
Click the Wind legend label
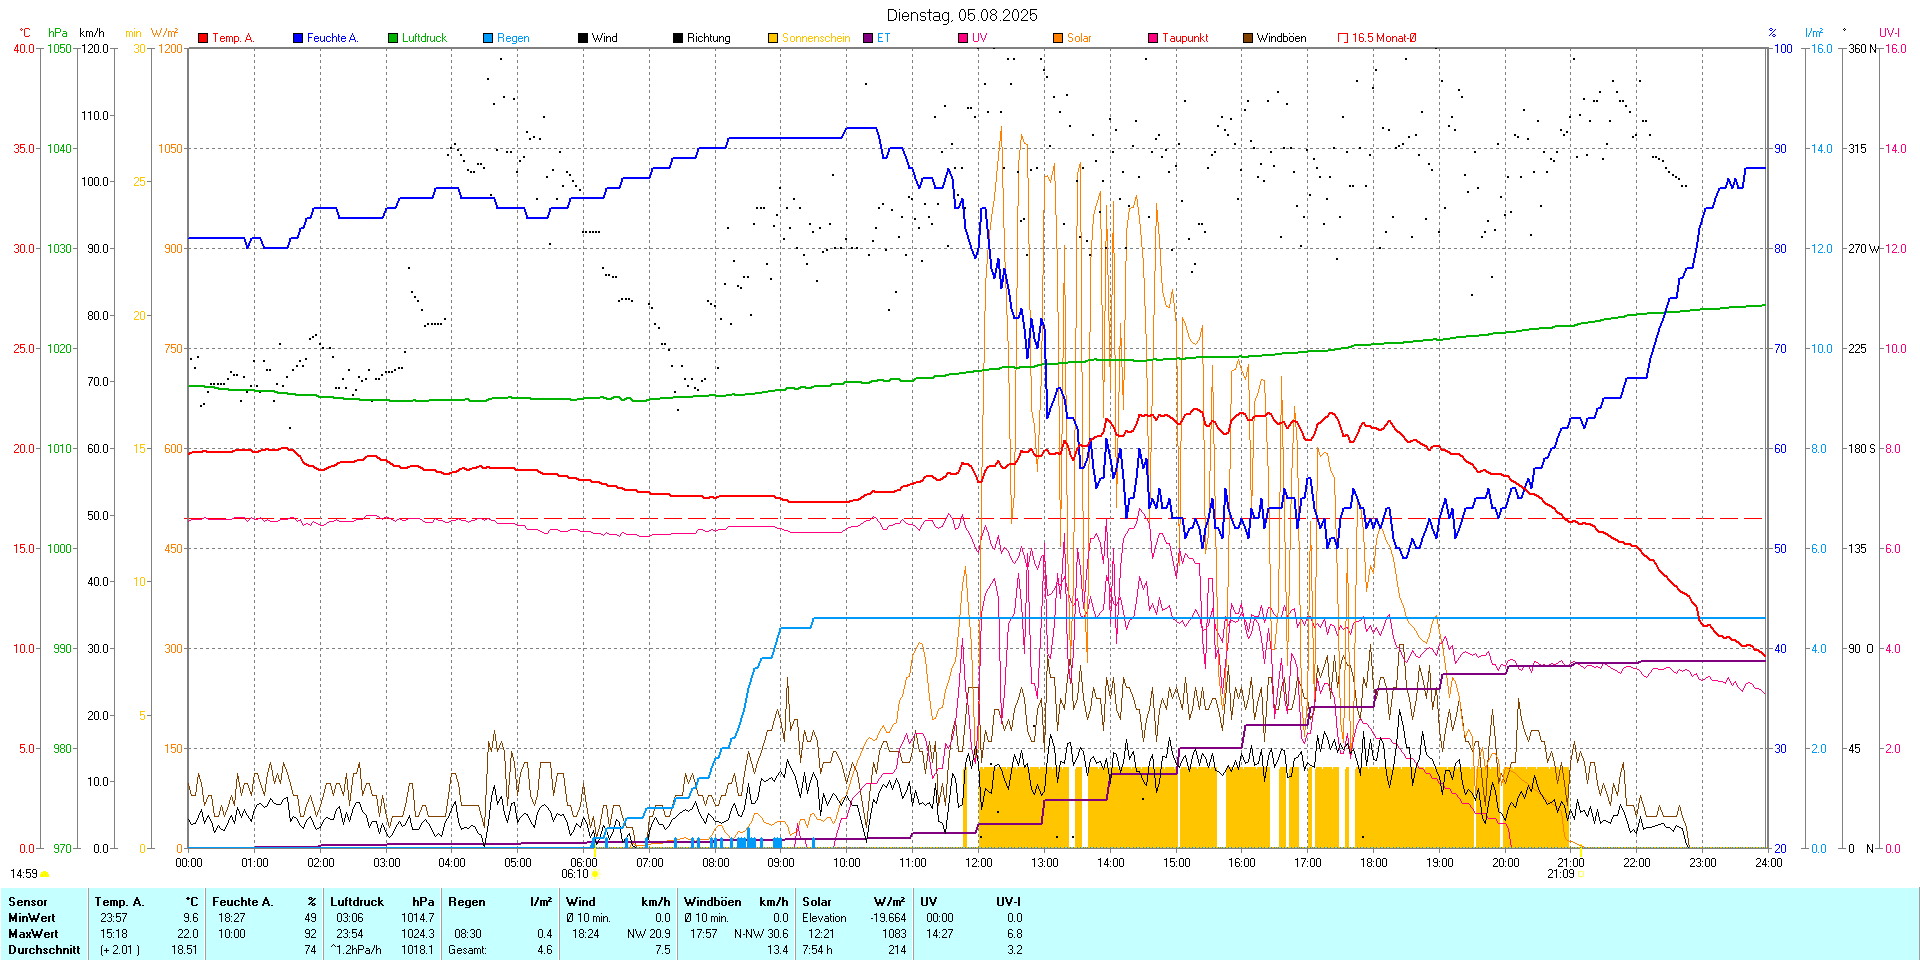(x=604, y=38)
